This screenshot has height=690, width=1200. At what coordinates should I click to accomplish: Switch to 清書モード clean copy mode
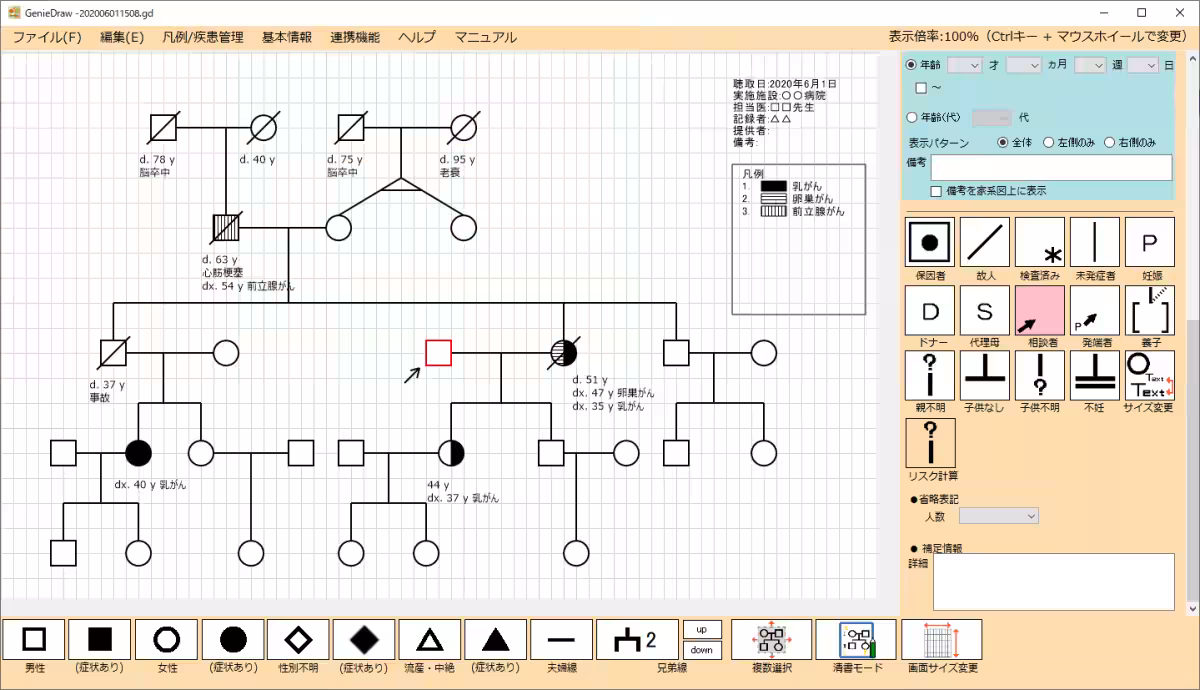[x=856, y=639]
